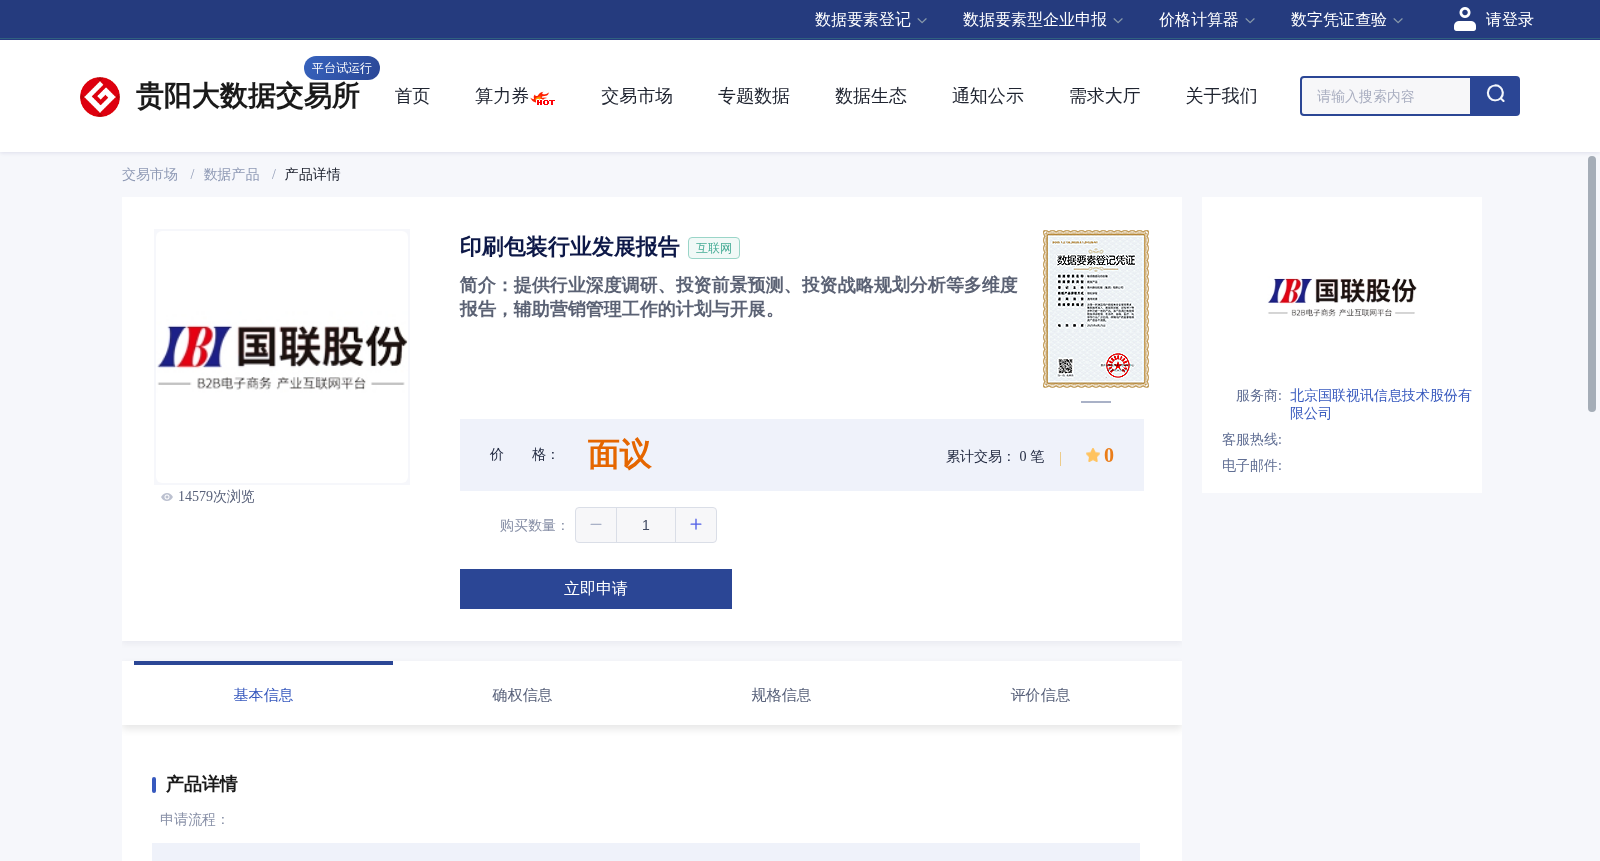The image size is (1600, 861).
Task: Click the 产品详情 section heading
Action: 201,784
